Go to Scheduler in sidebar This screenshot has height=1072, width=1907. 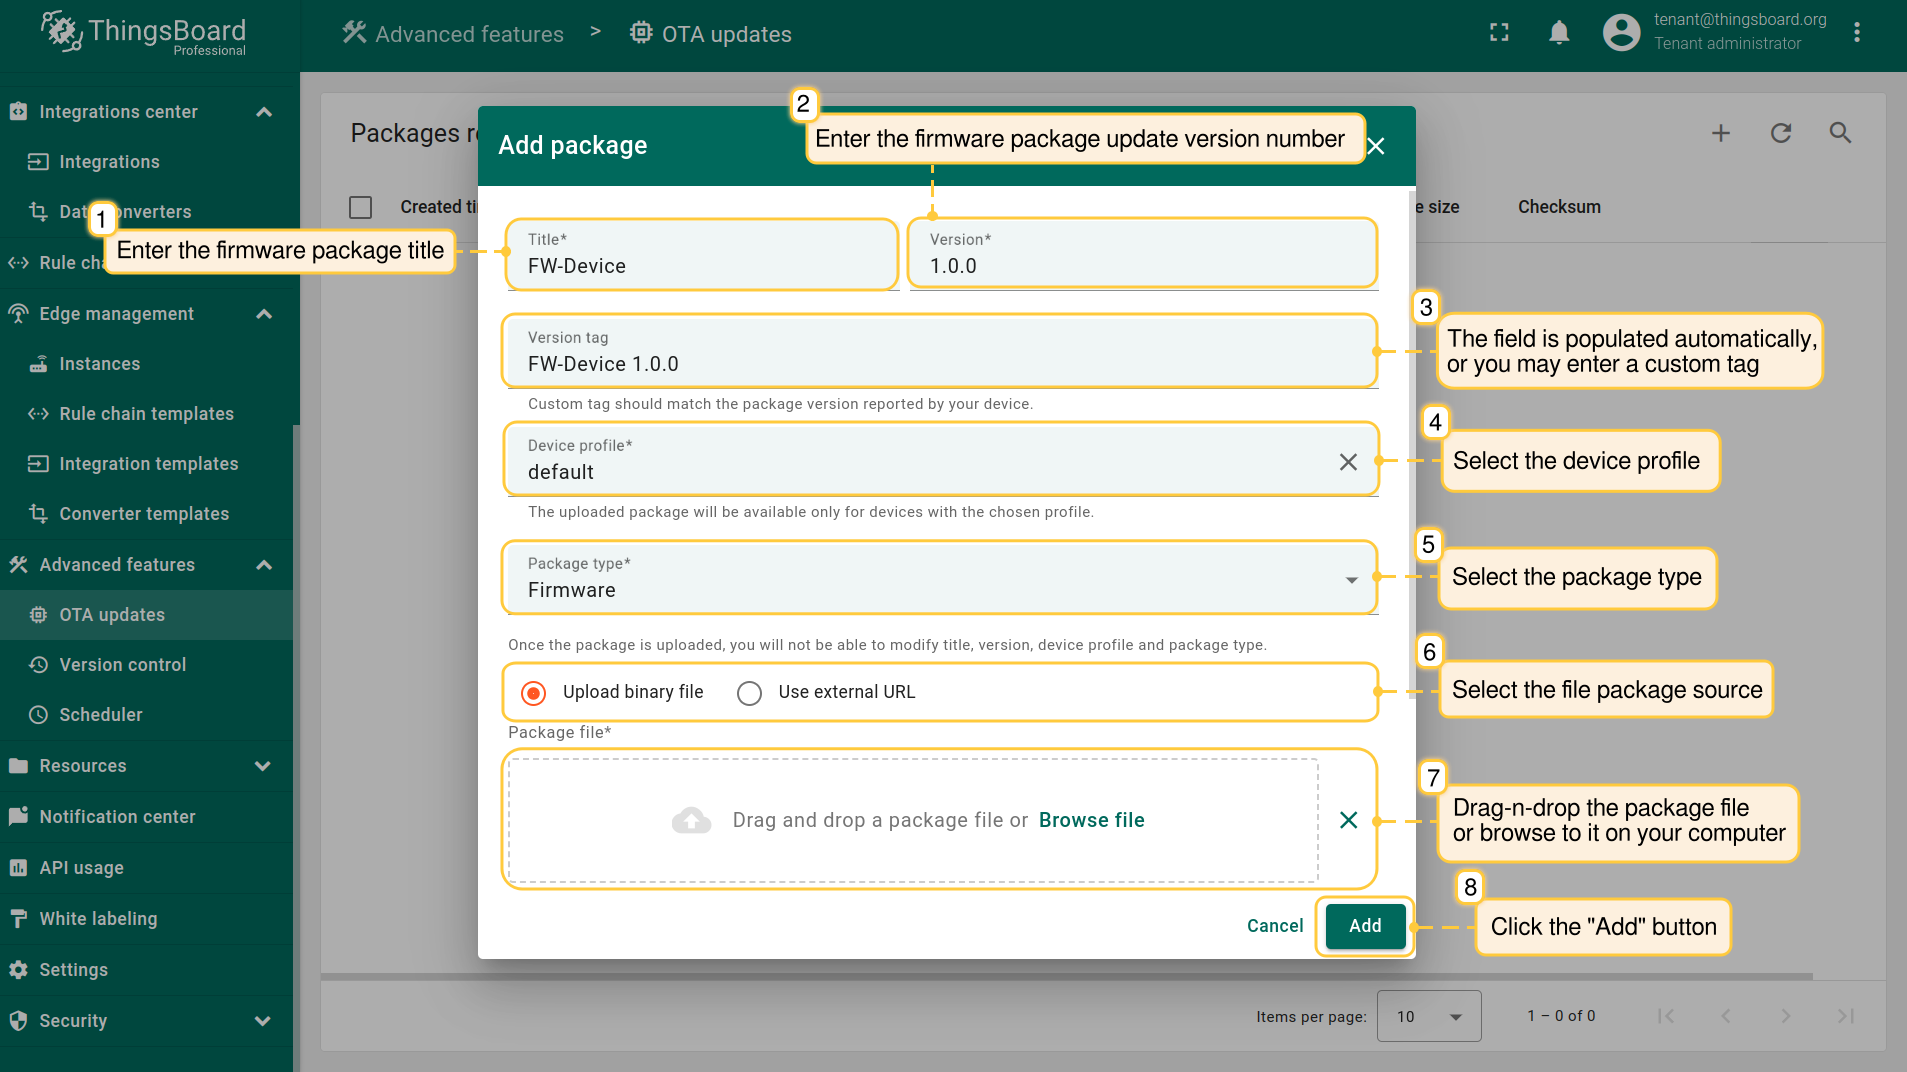coord(100,715)
